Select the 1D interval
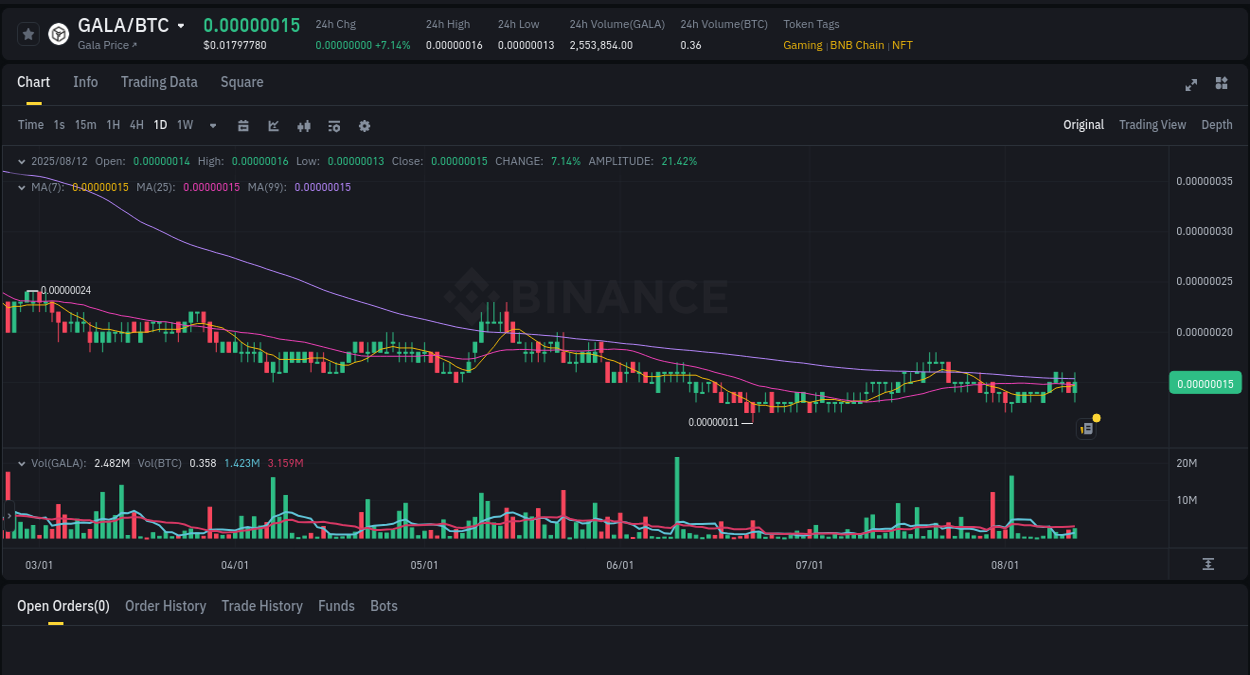Screen dimensions: 1250x675 coord(160,125)
